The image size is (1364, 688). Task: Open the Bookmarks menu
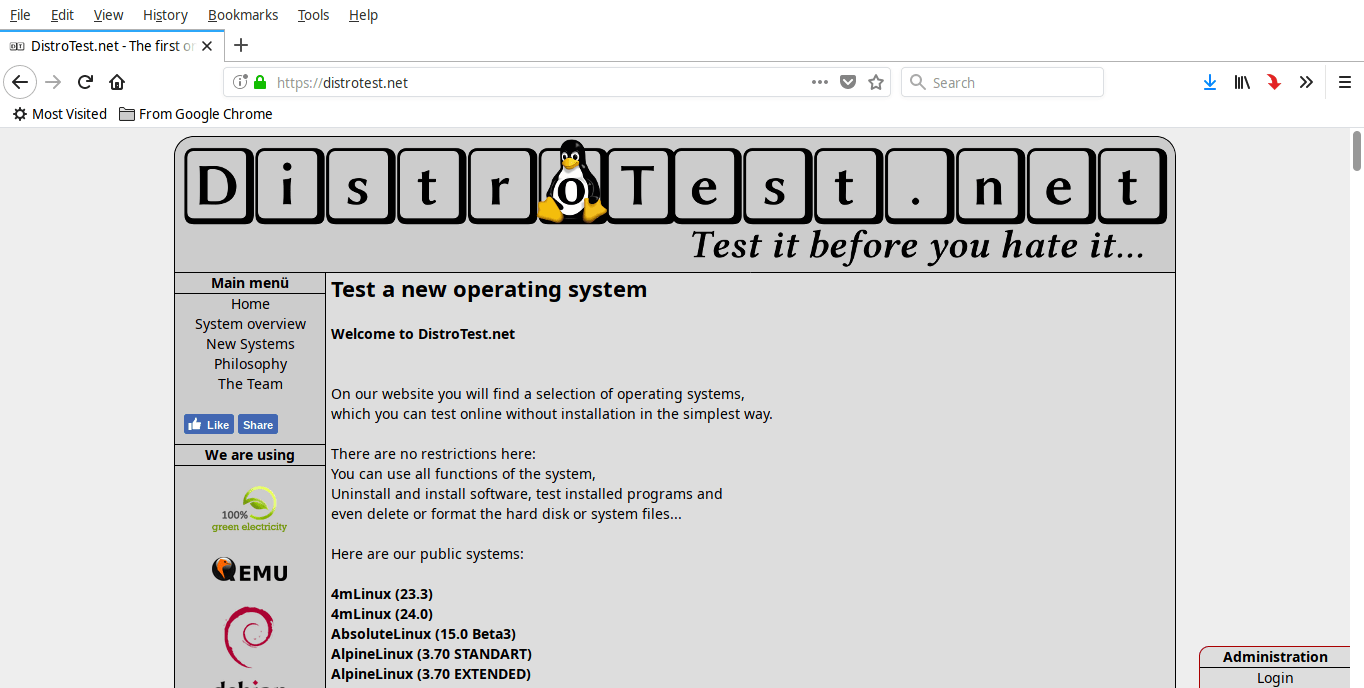243,14
